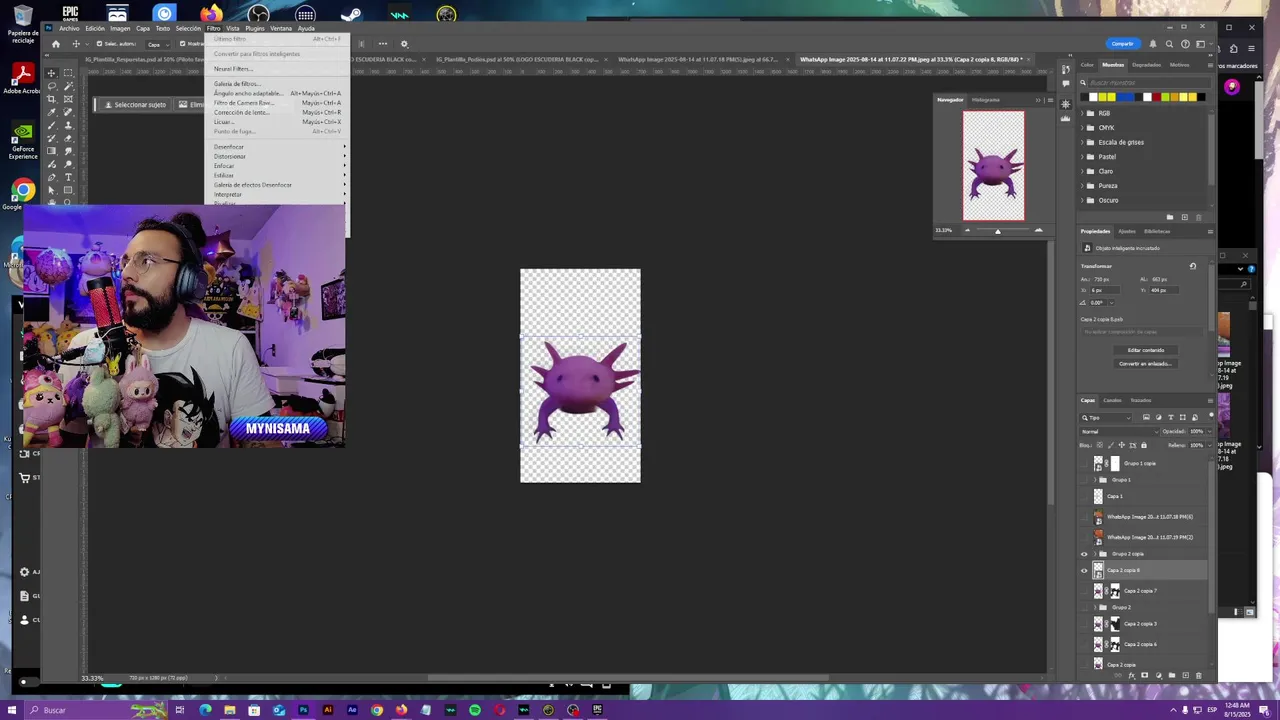Choose Licuar from the Filtro menu
Viewport: 1280px width, 720px height.
click(x=279, y=122)
